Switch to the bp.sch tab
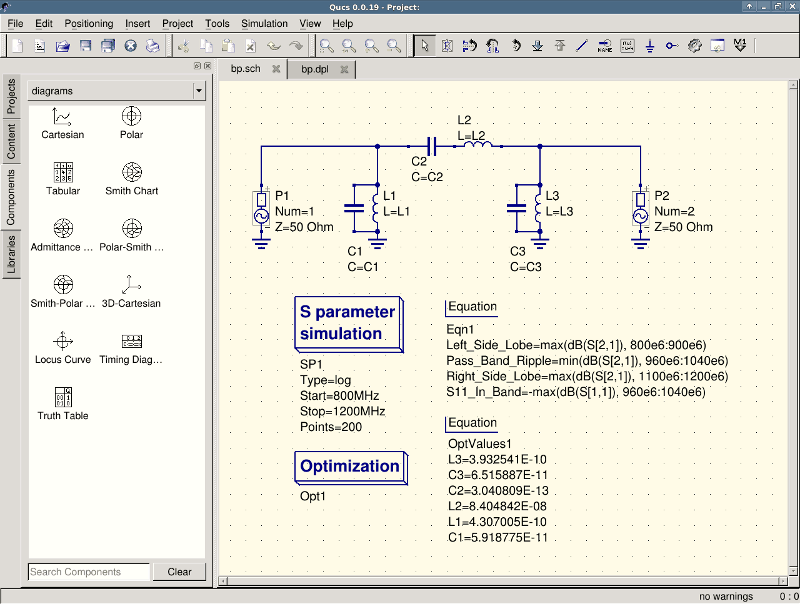The image size is (800, 604). (x=246, y=69)
